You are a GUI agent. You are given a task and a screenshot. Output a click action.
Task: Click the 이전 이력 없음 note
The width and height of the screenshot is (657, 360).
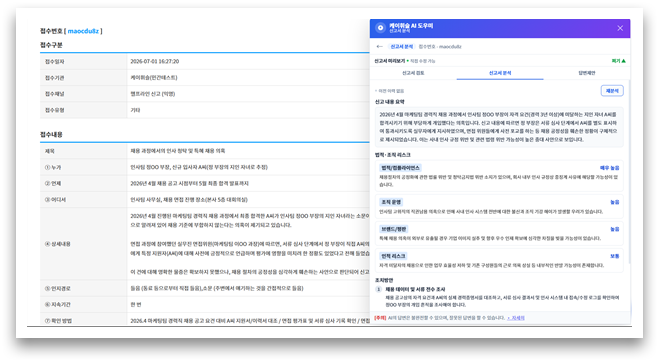[390, 91]
